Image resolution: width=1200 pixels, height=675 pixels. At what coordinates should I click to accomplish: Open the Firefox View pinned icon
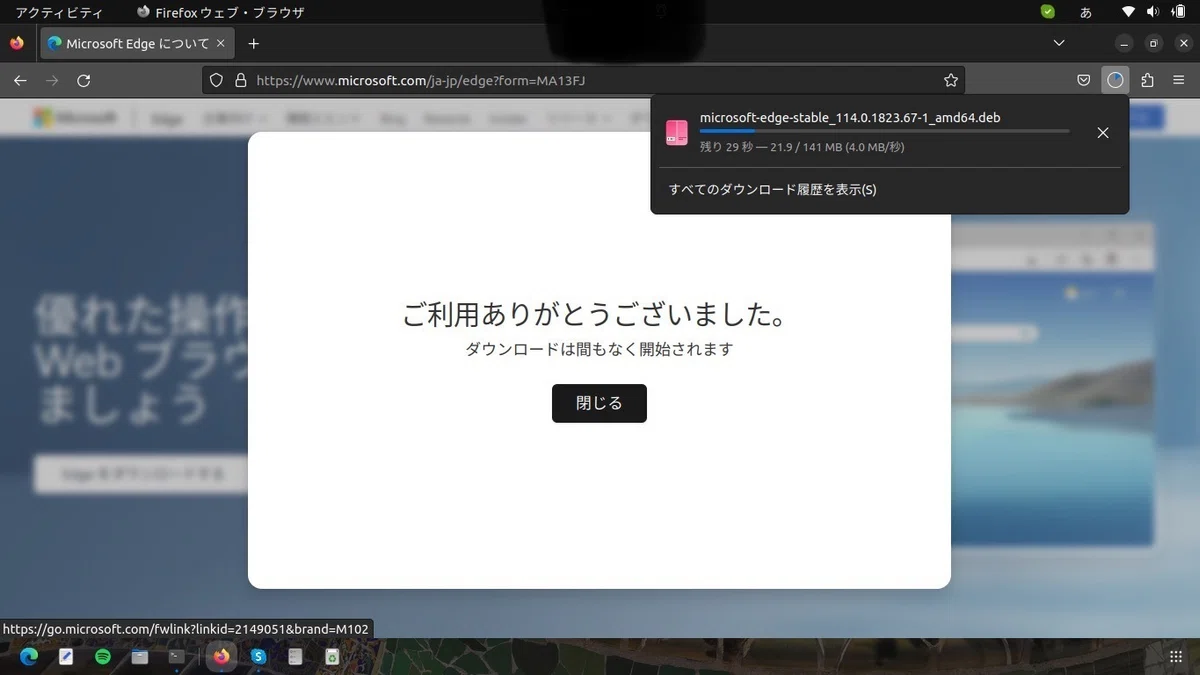click(x=17, y=44)
